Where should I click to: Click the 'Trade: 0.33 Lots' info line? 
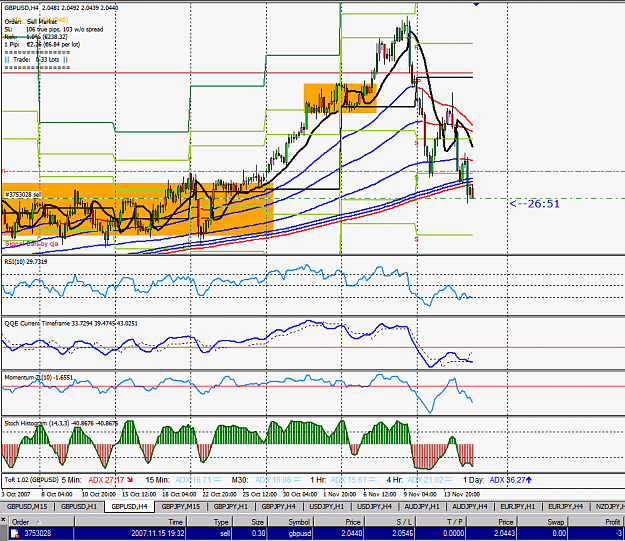coord(36,59)
